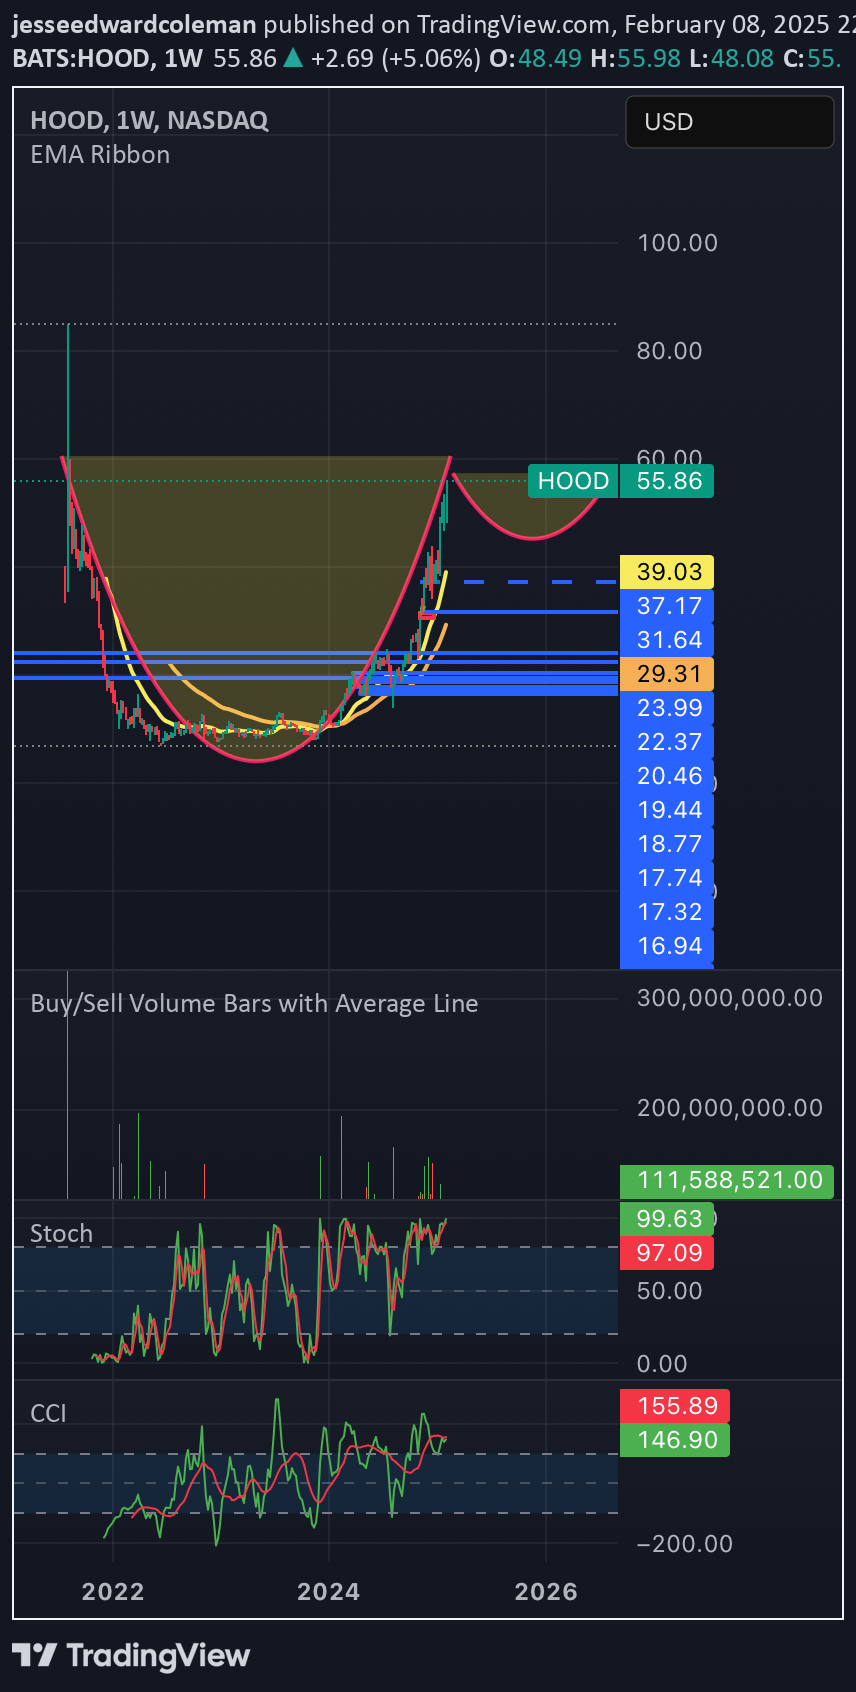Click the 55.86 current price label

(669, 481)
